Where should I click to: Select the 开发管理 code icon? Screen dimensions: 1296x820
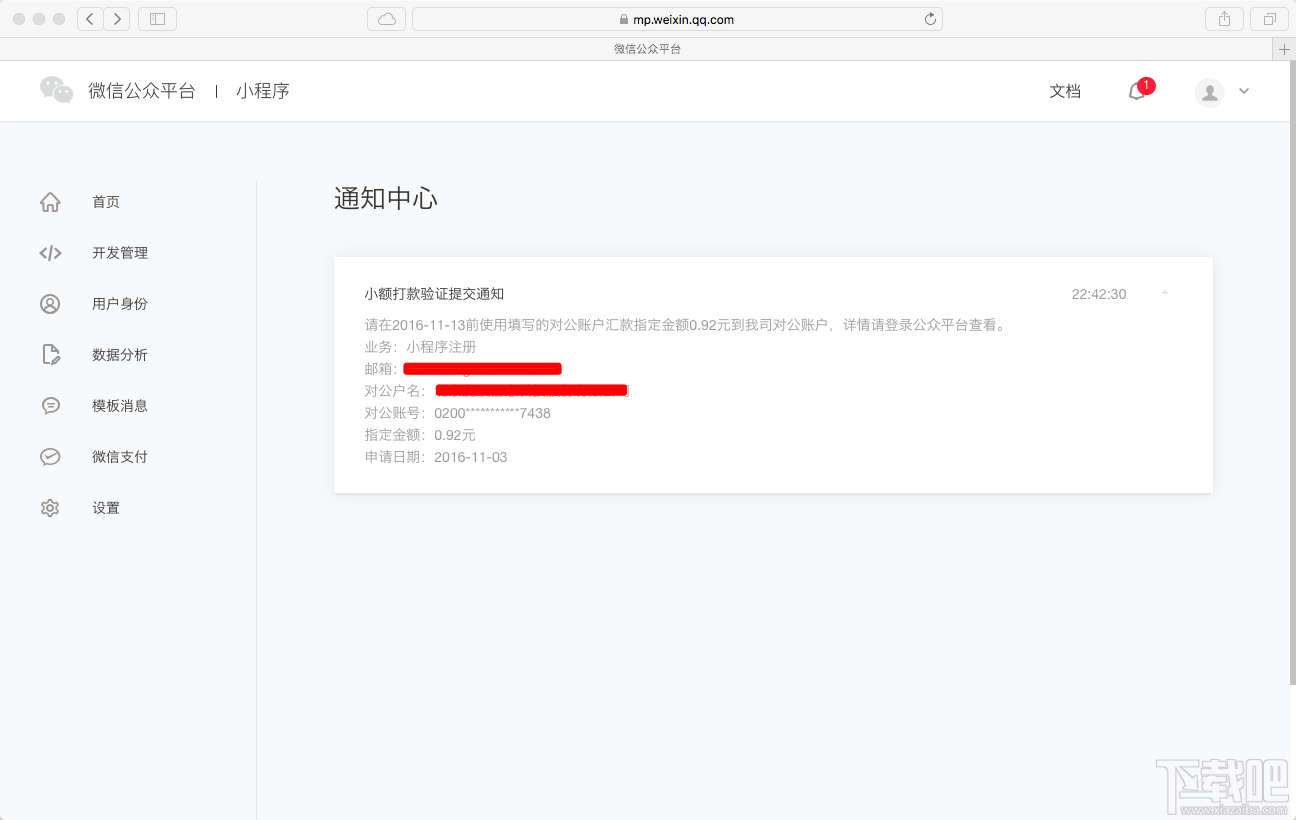(x=50, y=252)
